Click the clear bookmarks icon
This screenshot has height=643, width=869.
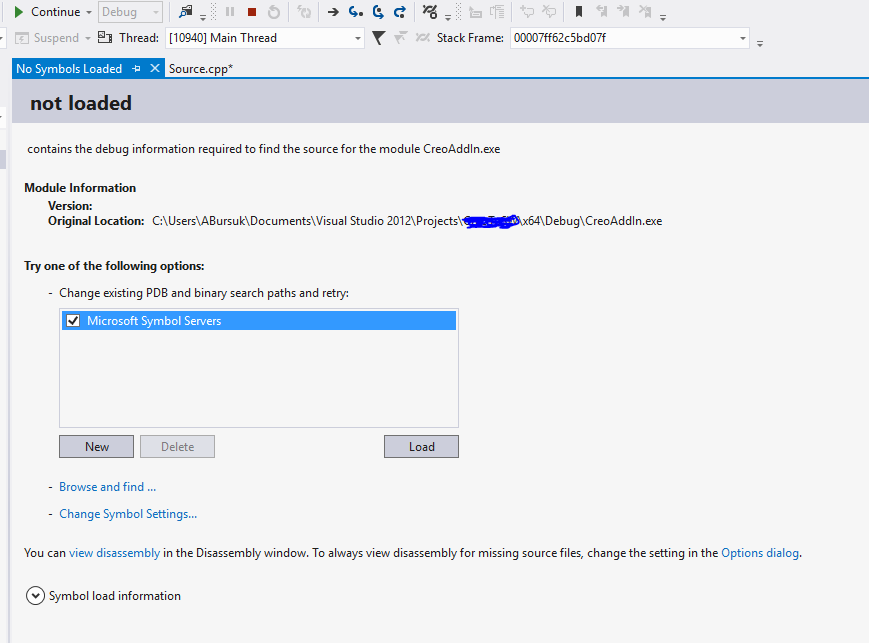coord(645,12)
